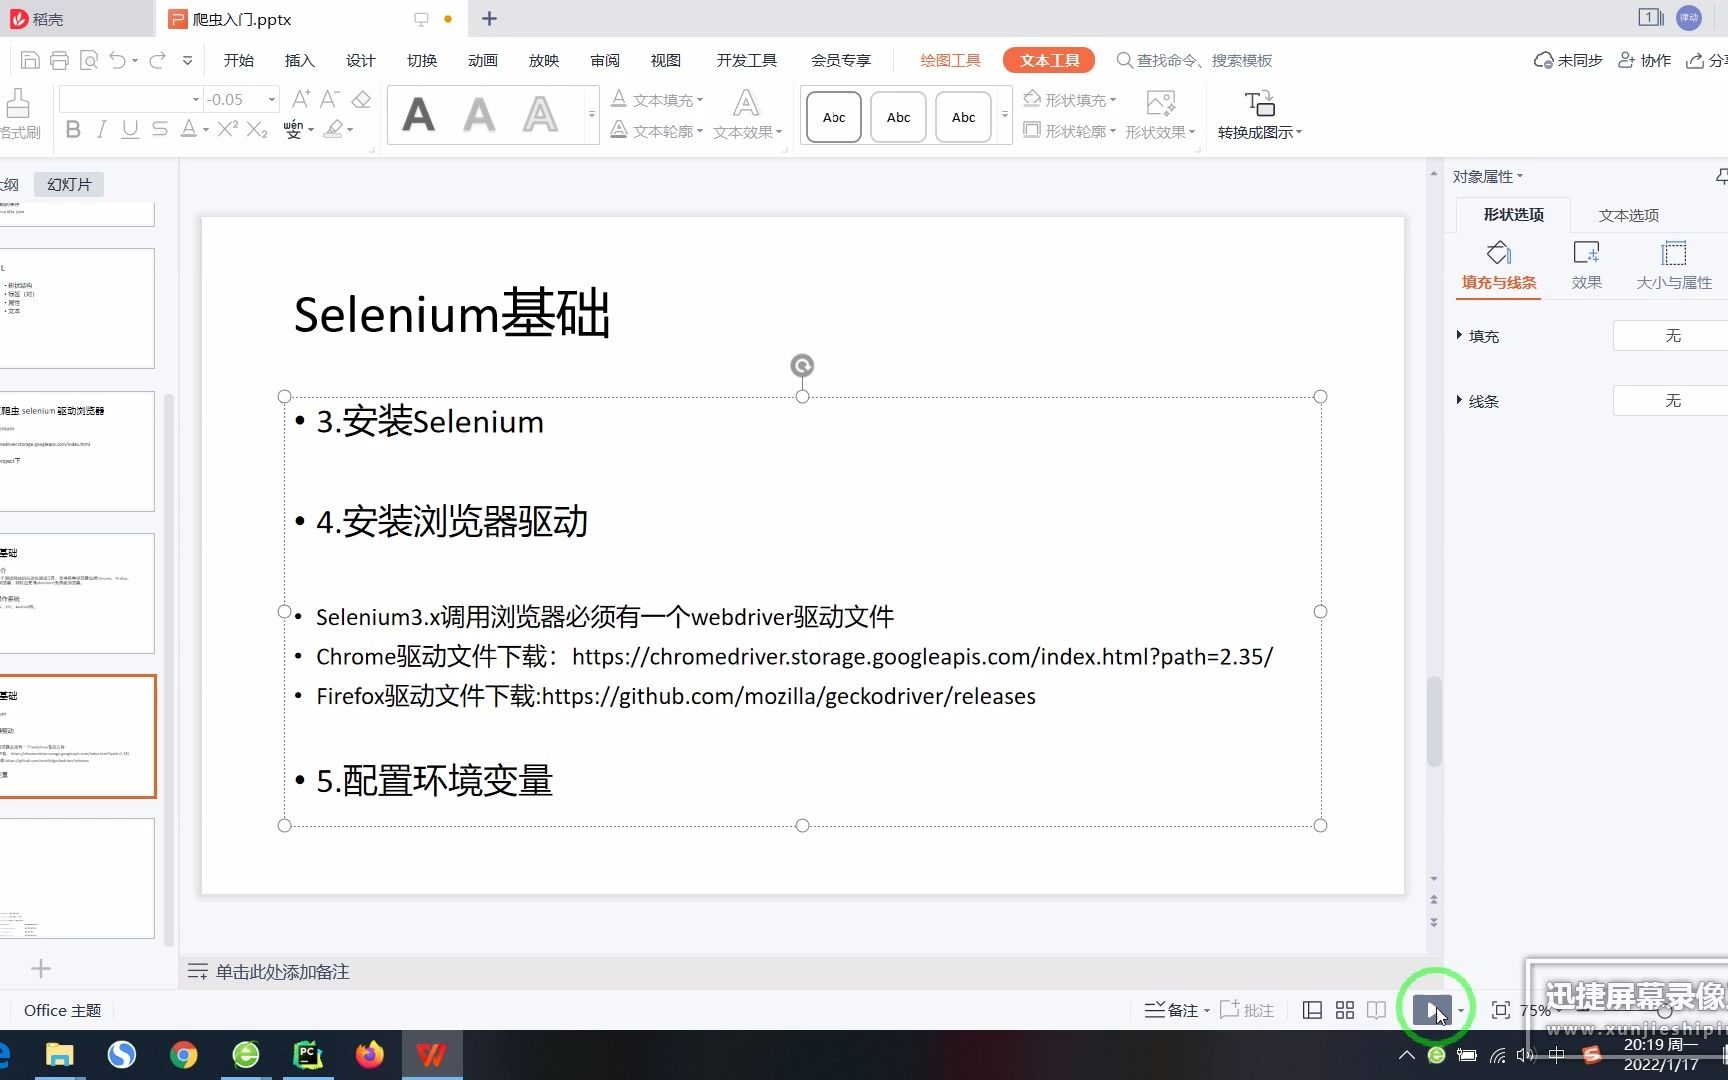Select the slide thumbnail with selenium 驱动浏览器
The height and width of the screenshot is (1080, 1728).
click(77, 451)
